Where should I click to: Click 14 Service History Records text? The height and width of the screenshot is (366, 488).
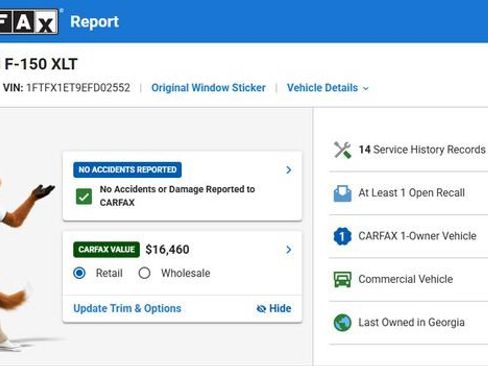[x=422, y=150]
